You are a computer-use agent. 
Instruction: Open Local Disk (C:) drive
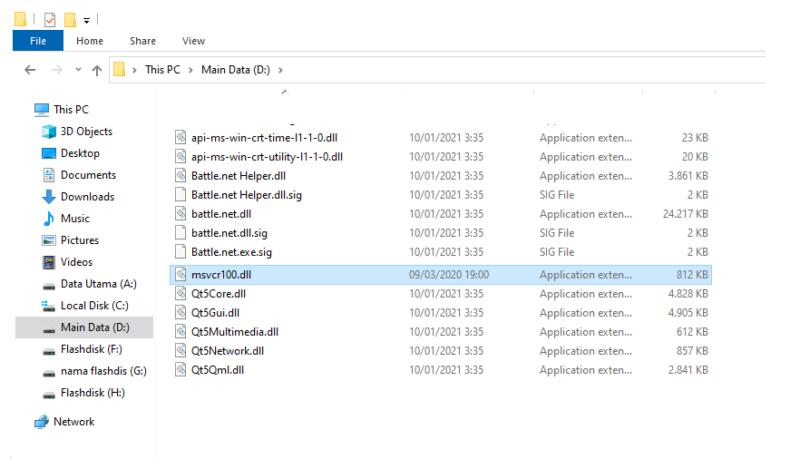[94, 305]
